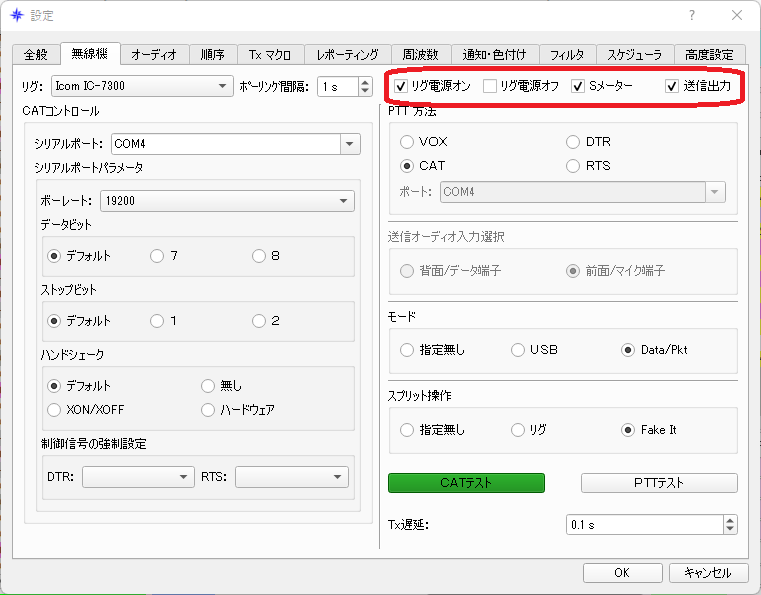The height and width of the screenshot is (595, 761).
Task: Select スプリット操作 リグ option
Action: click(x=518, y=430)
